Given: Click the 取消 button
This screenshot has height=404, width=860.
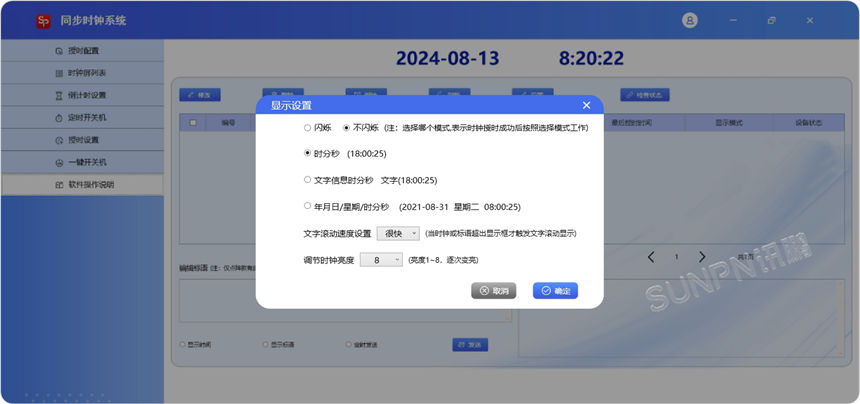Looking at the screenshot, I should 494,291.
